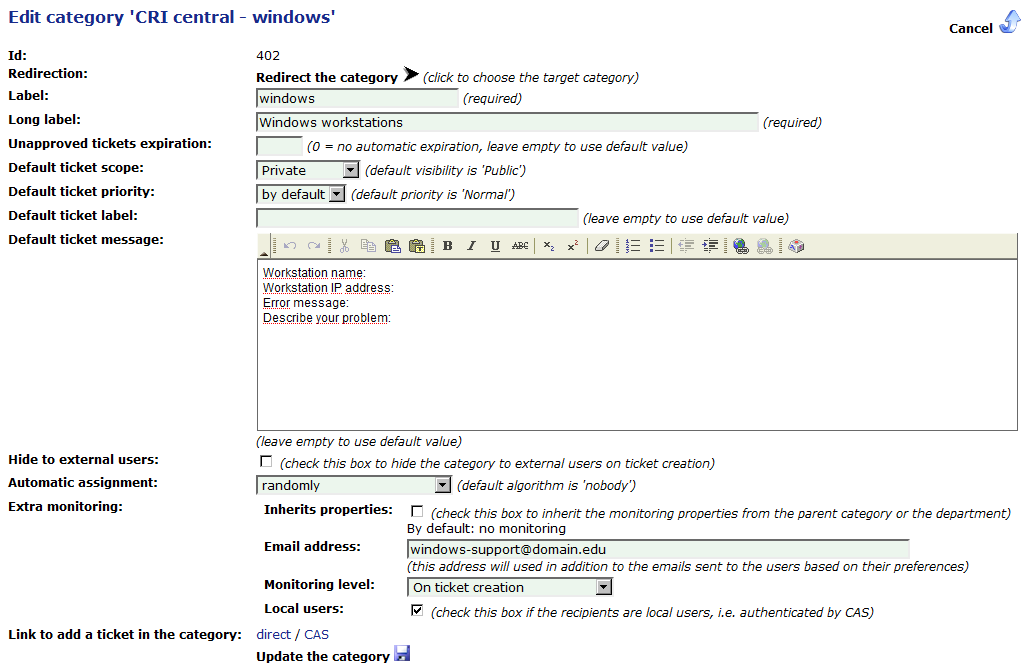Check the Hide to external users box

tap(265, 462)
